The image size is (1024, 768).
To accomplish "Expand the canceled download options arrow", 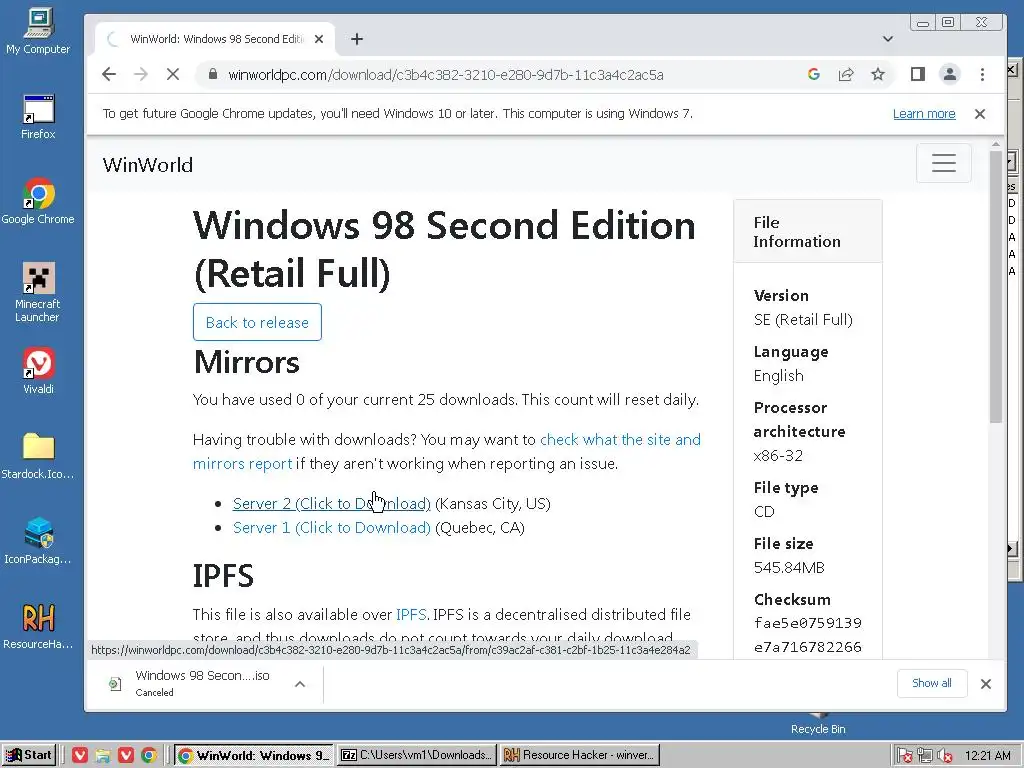I will [300, 684].
